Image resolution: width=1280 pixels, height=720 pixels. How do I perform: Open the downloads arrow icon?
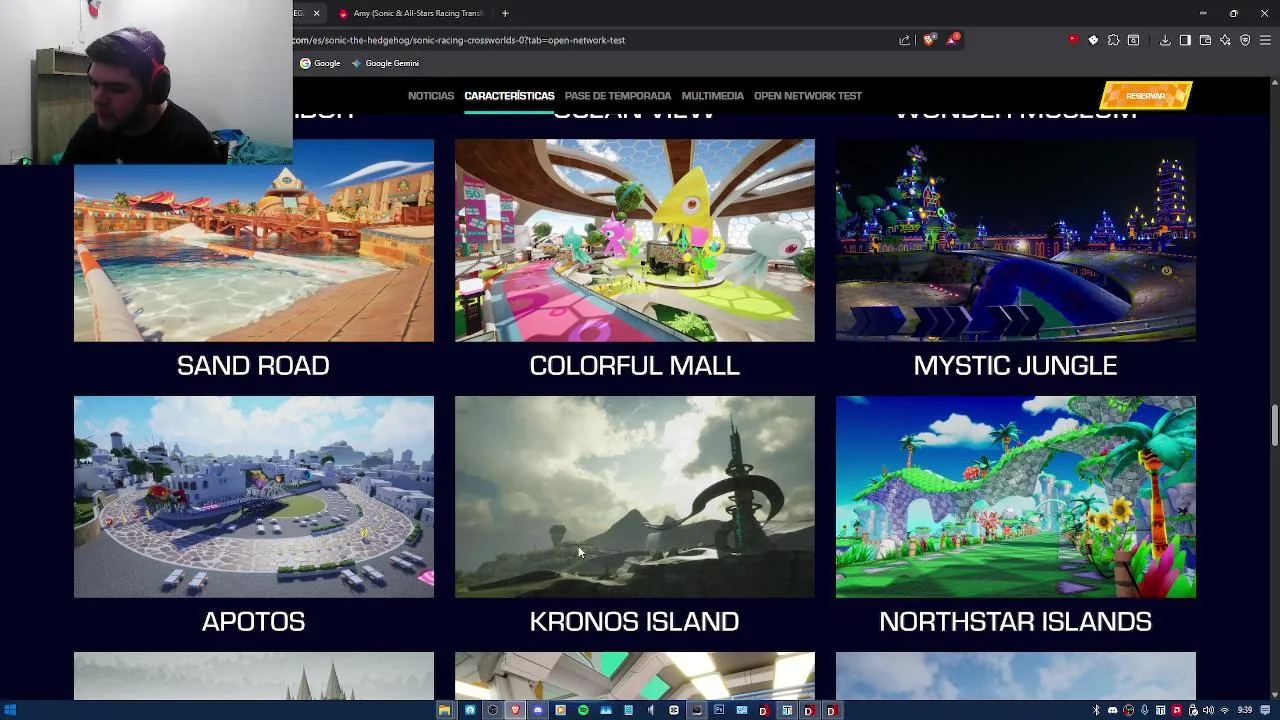click(x=1165, y=40)
